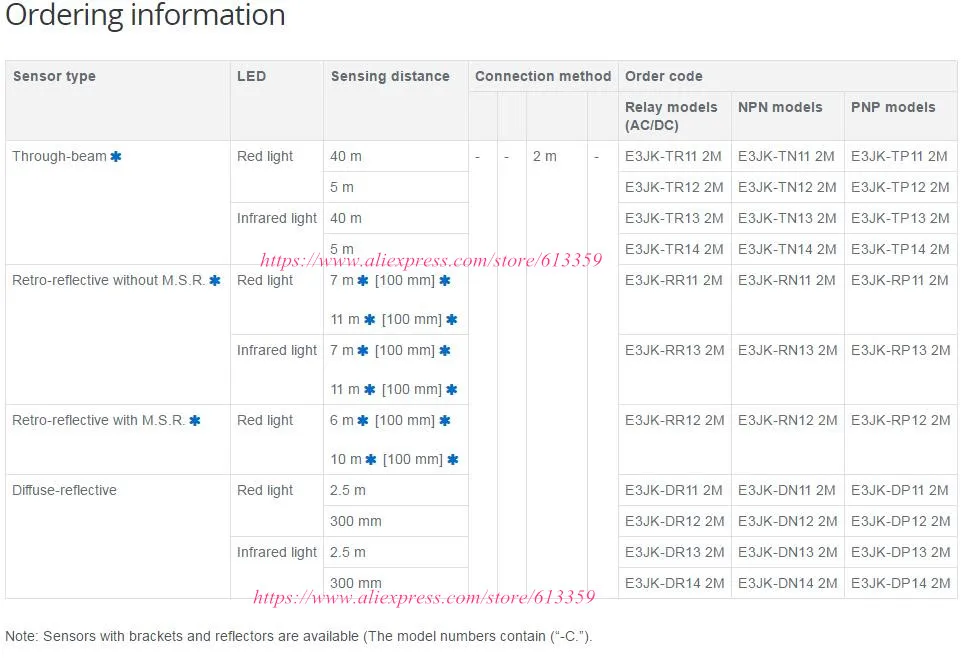
Task: Click the Ordering information heading
Action: click(x=145, y=15)
